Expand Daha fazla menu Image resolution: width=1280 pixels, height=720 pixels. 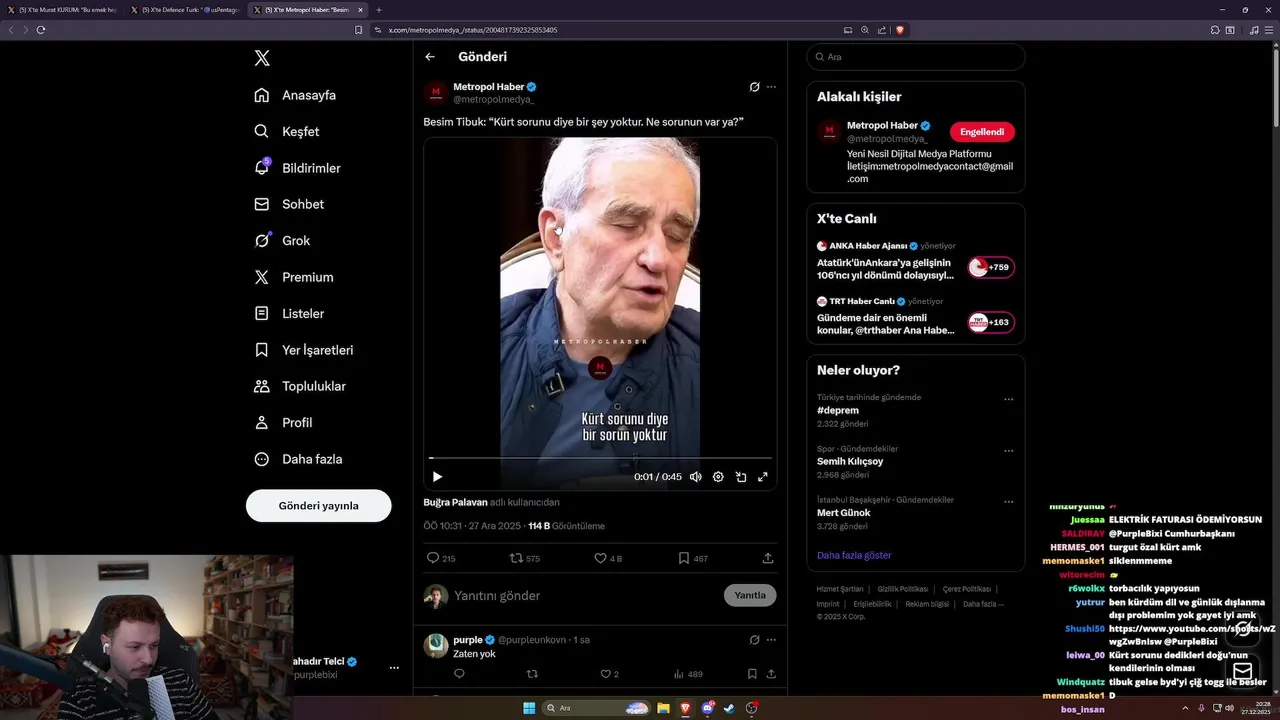click(x=298, y=459)
